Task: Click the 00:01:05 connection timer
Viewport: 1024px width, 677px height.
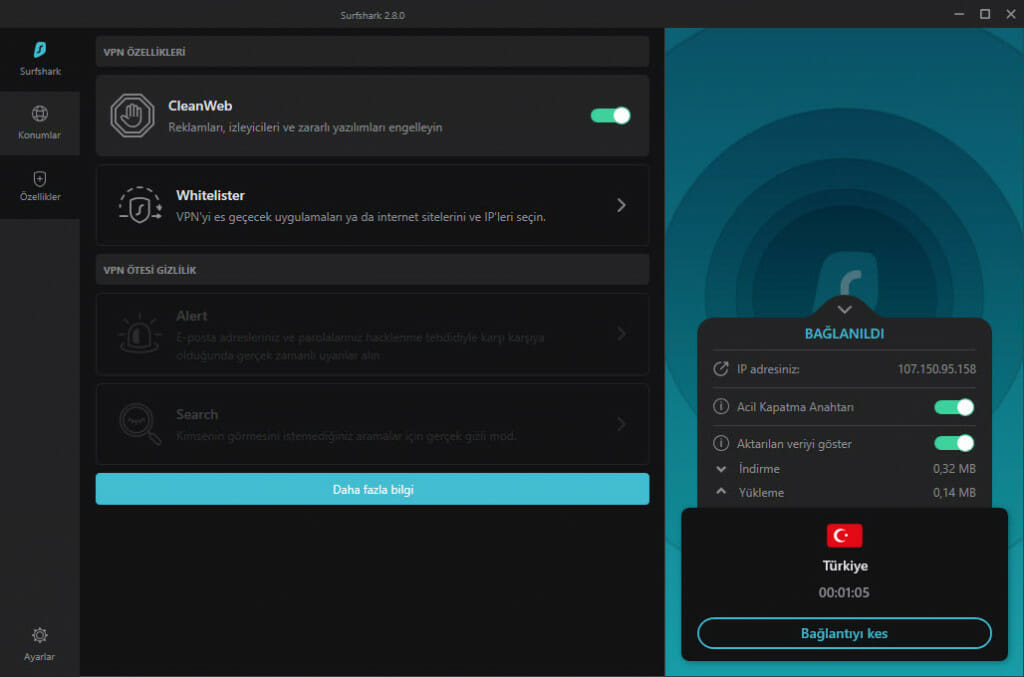Action: tap(844, 593)
